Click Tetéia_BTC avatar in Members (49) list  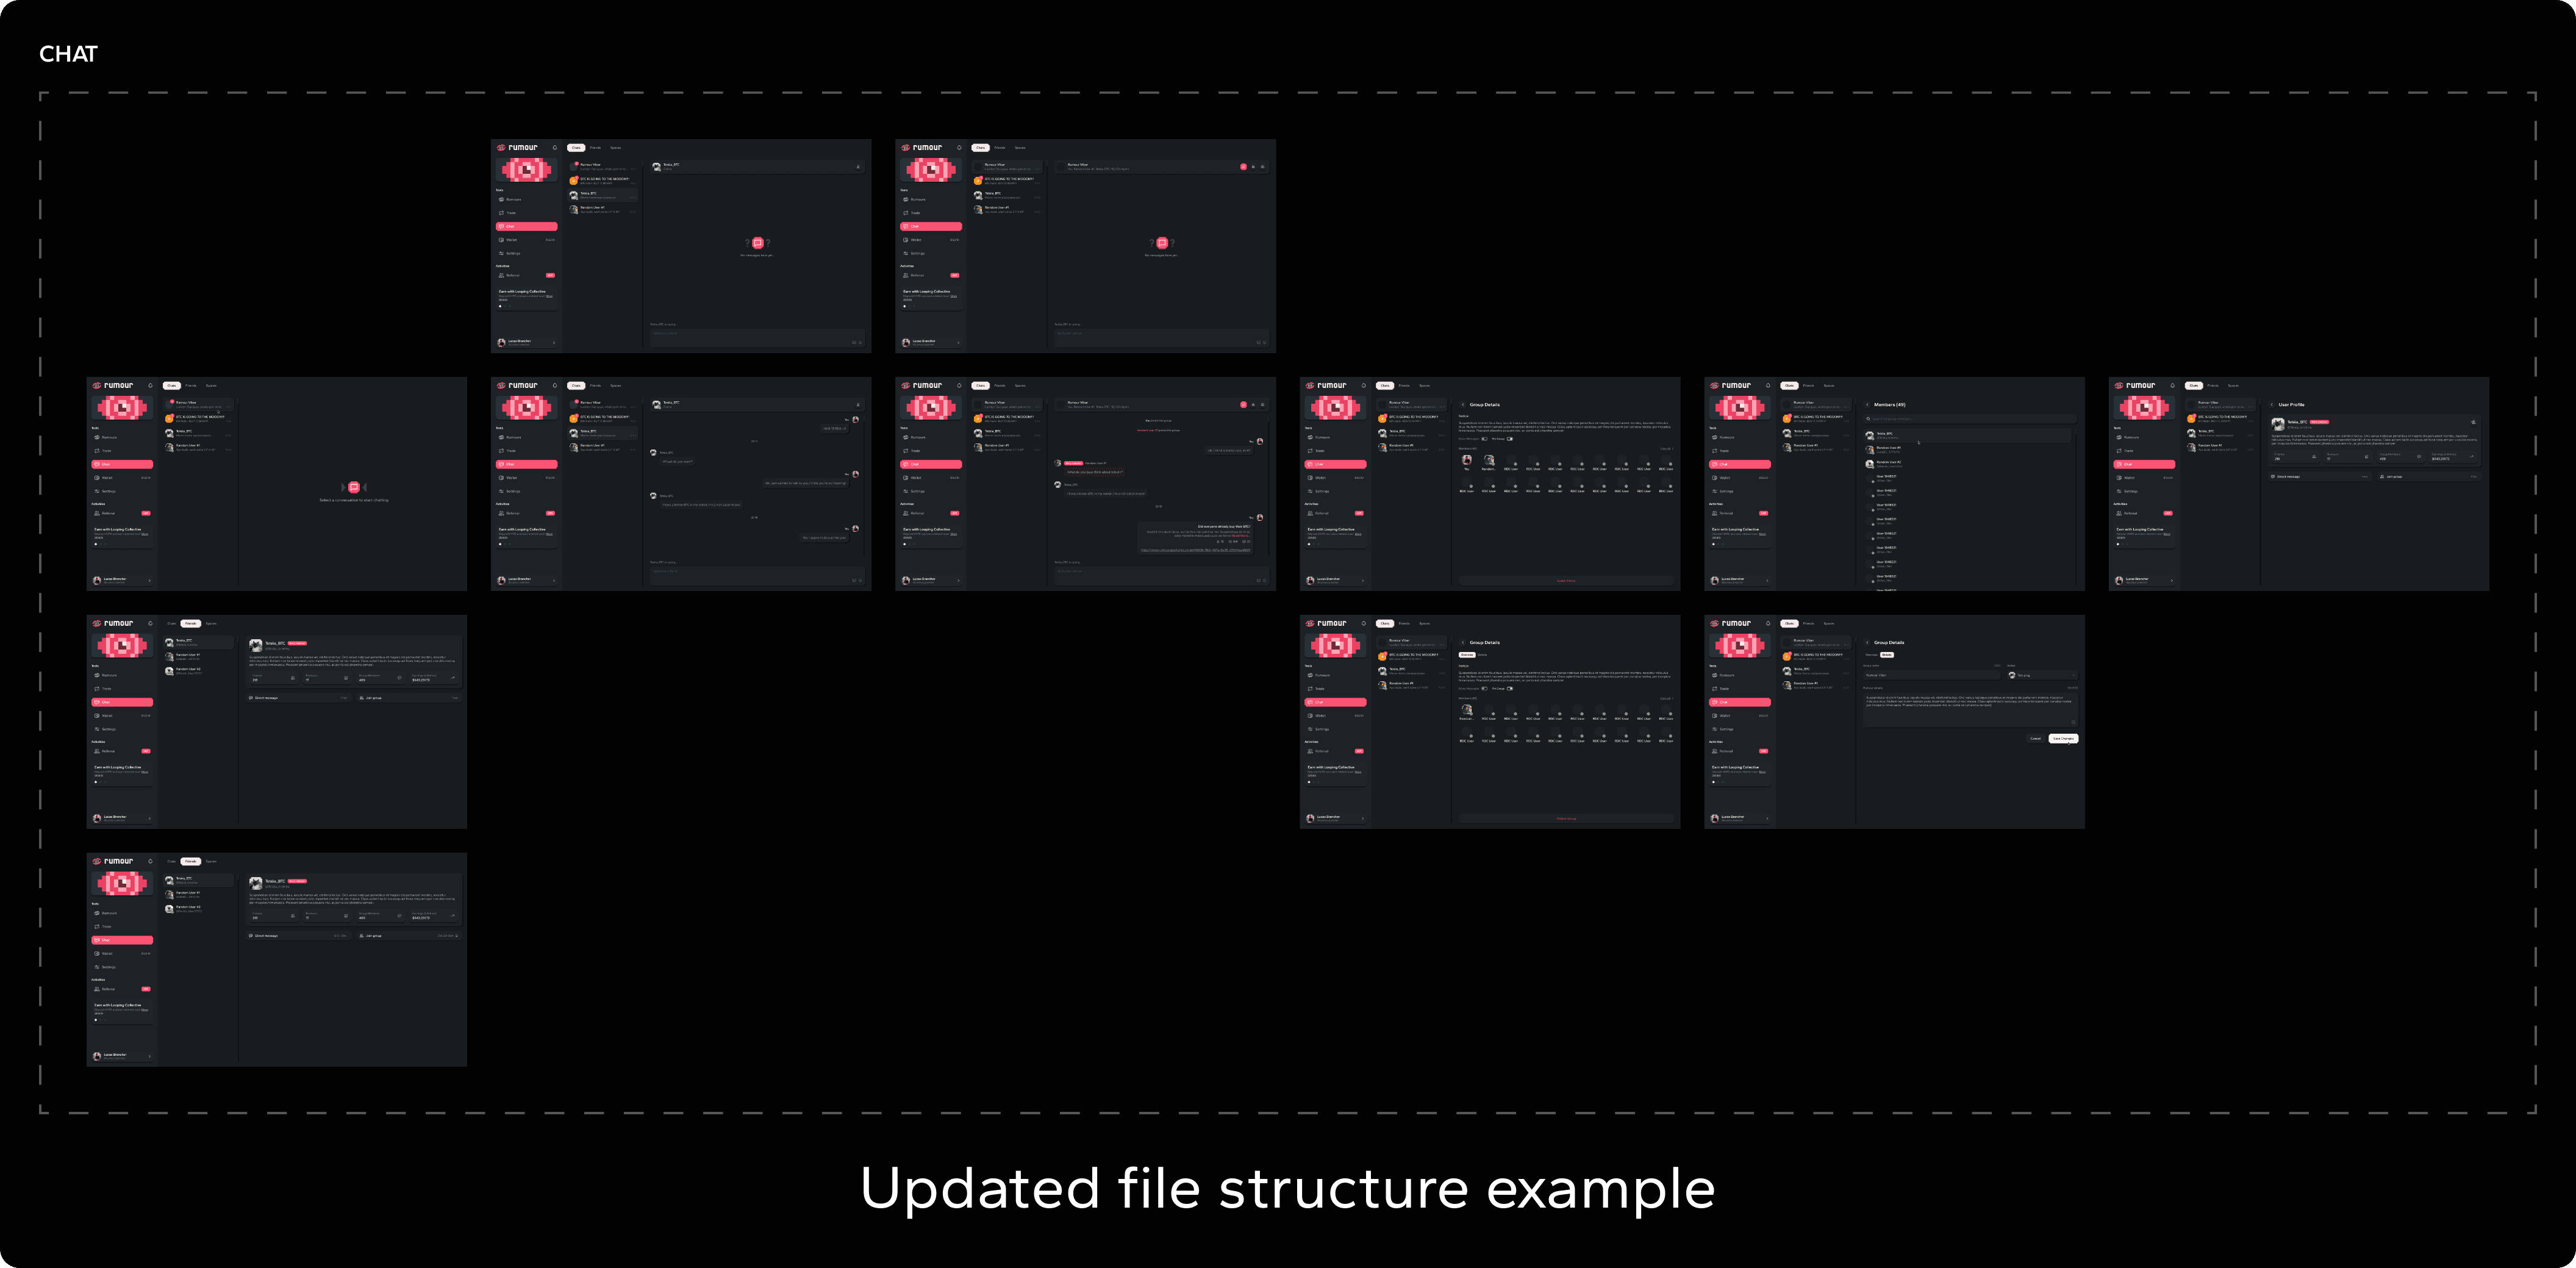[x=1870, y=435]
